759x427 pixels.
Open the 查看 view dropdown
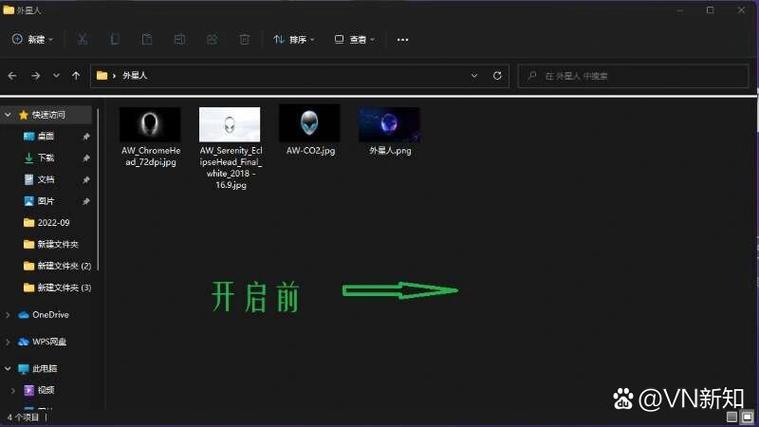tap(355, 39)
